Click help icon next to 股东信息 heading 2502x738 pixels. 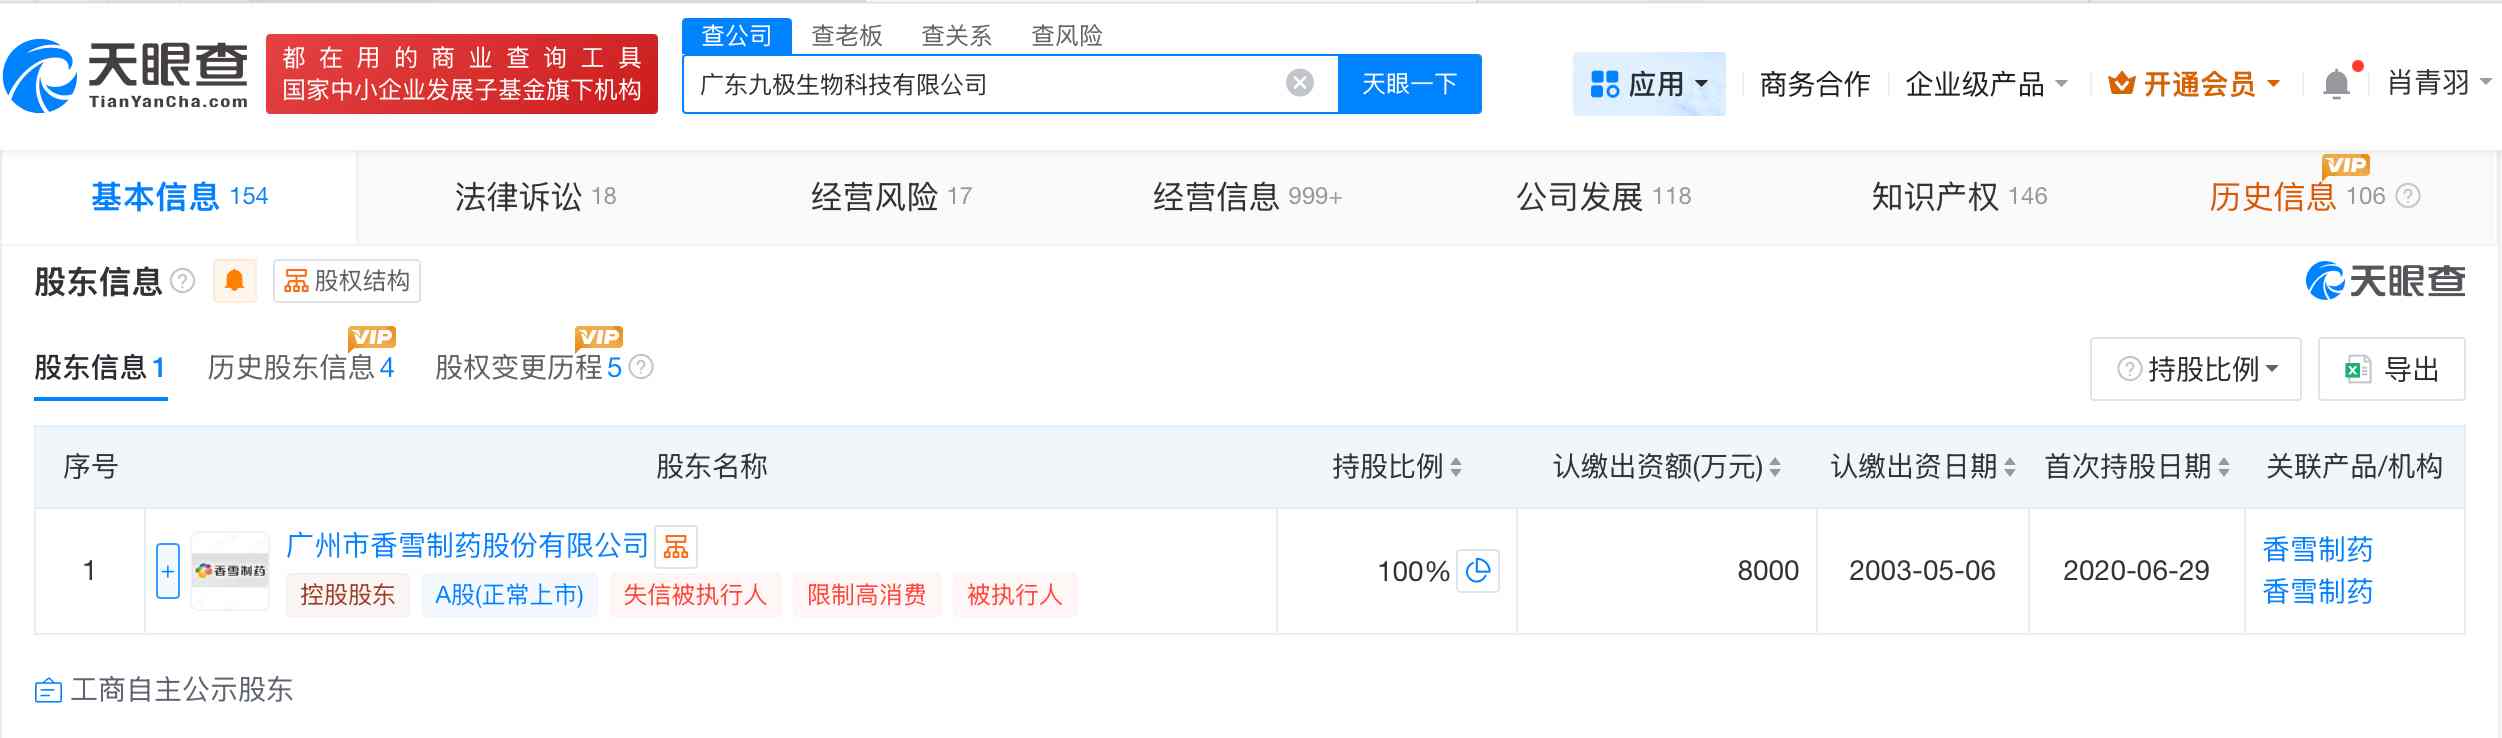(183, 281)
